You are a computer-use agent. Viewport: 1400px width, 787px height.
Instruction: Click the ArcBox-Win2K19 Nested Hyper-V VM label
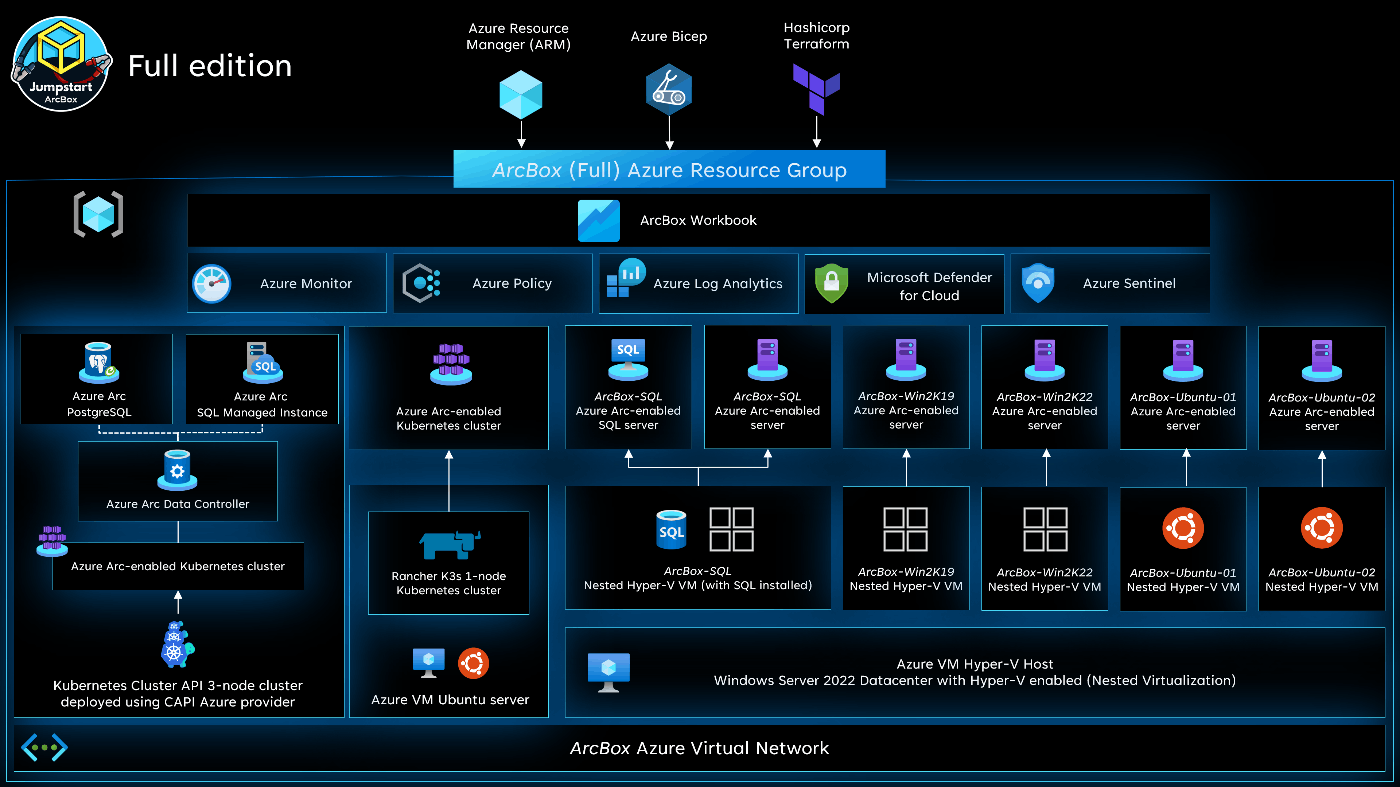906,579
